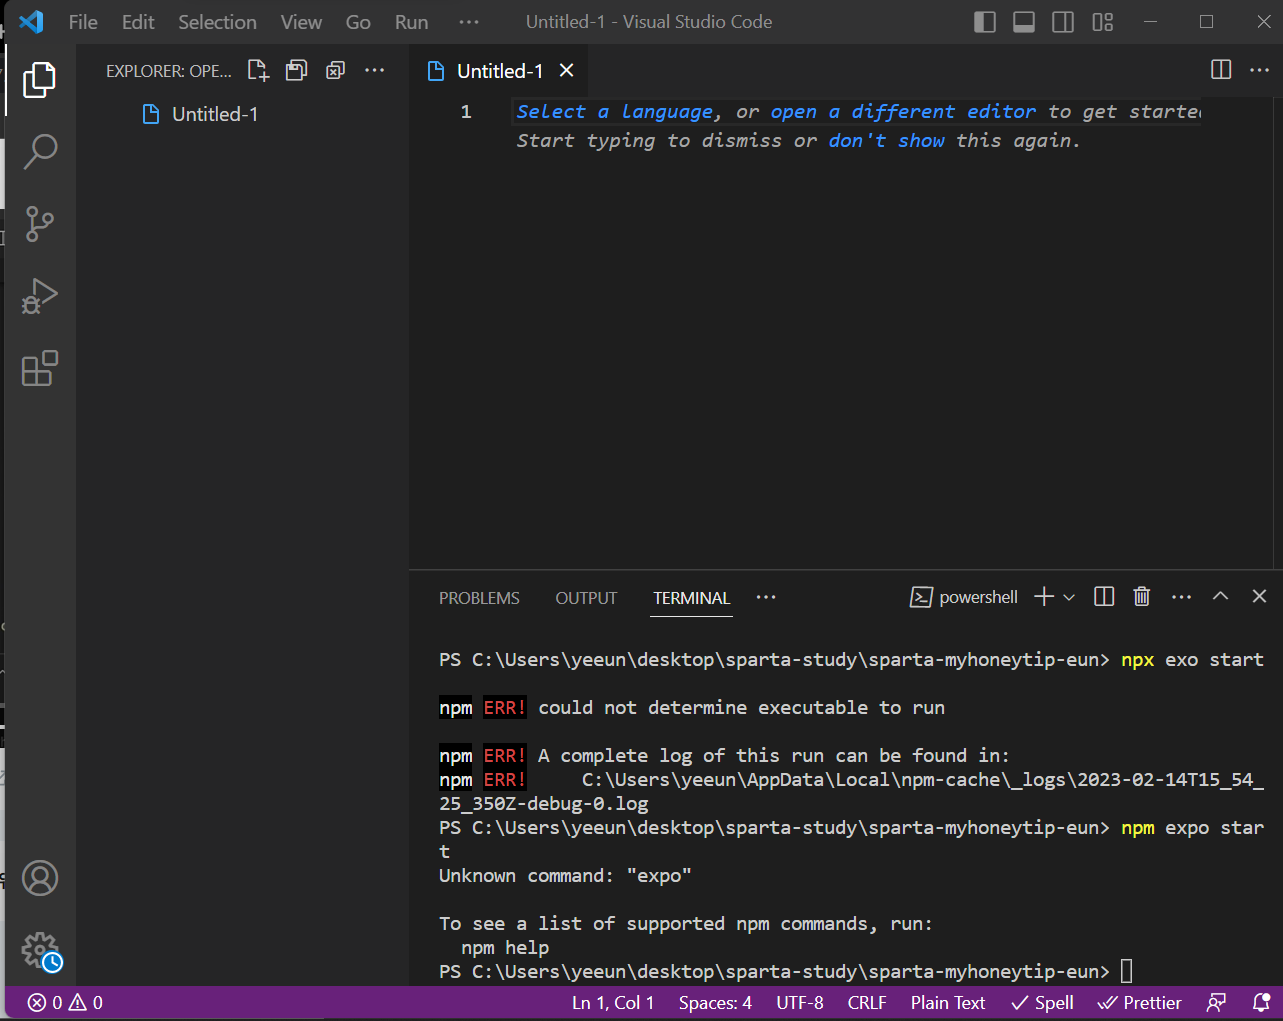
Task: Open the Run and Debug view
Action: (x=40, y=296)
